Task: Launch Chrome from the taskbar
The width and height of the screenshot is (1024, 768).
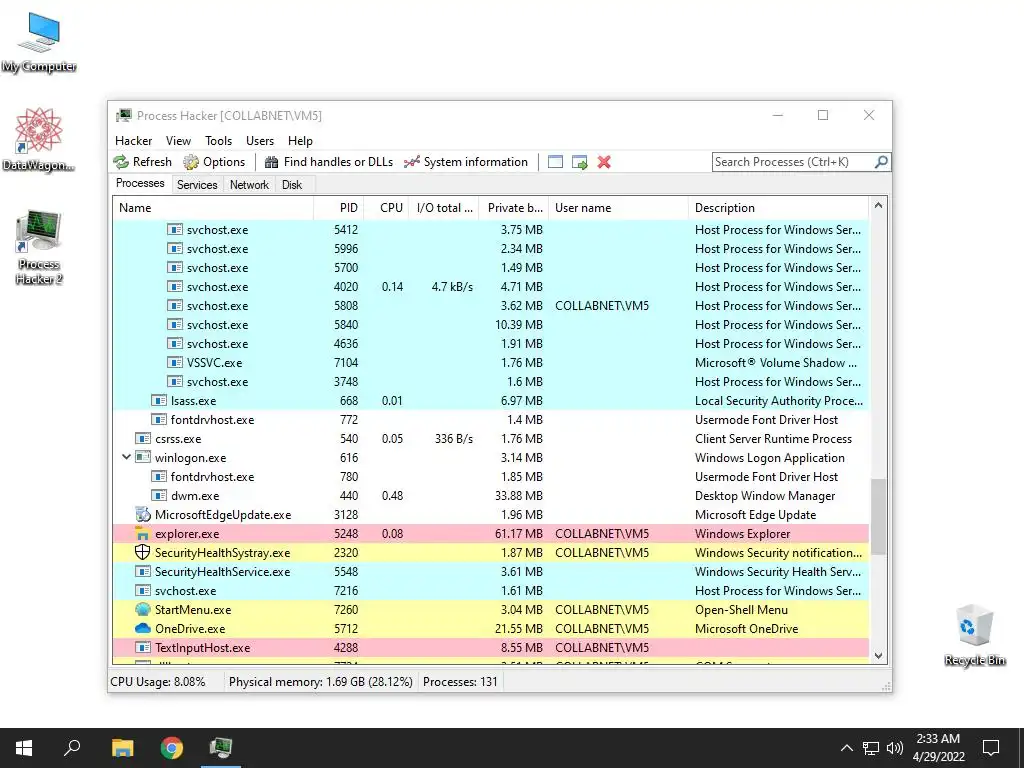Action: tap(172, 748)
